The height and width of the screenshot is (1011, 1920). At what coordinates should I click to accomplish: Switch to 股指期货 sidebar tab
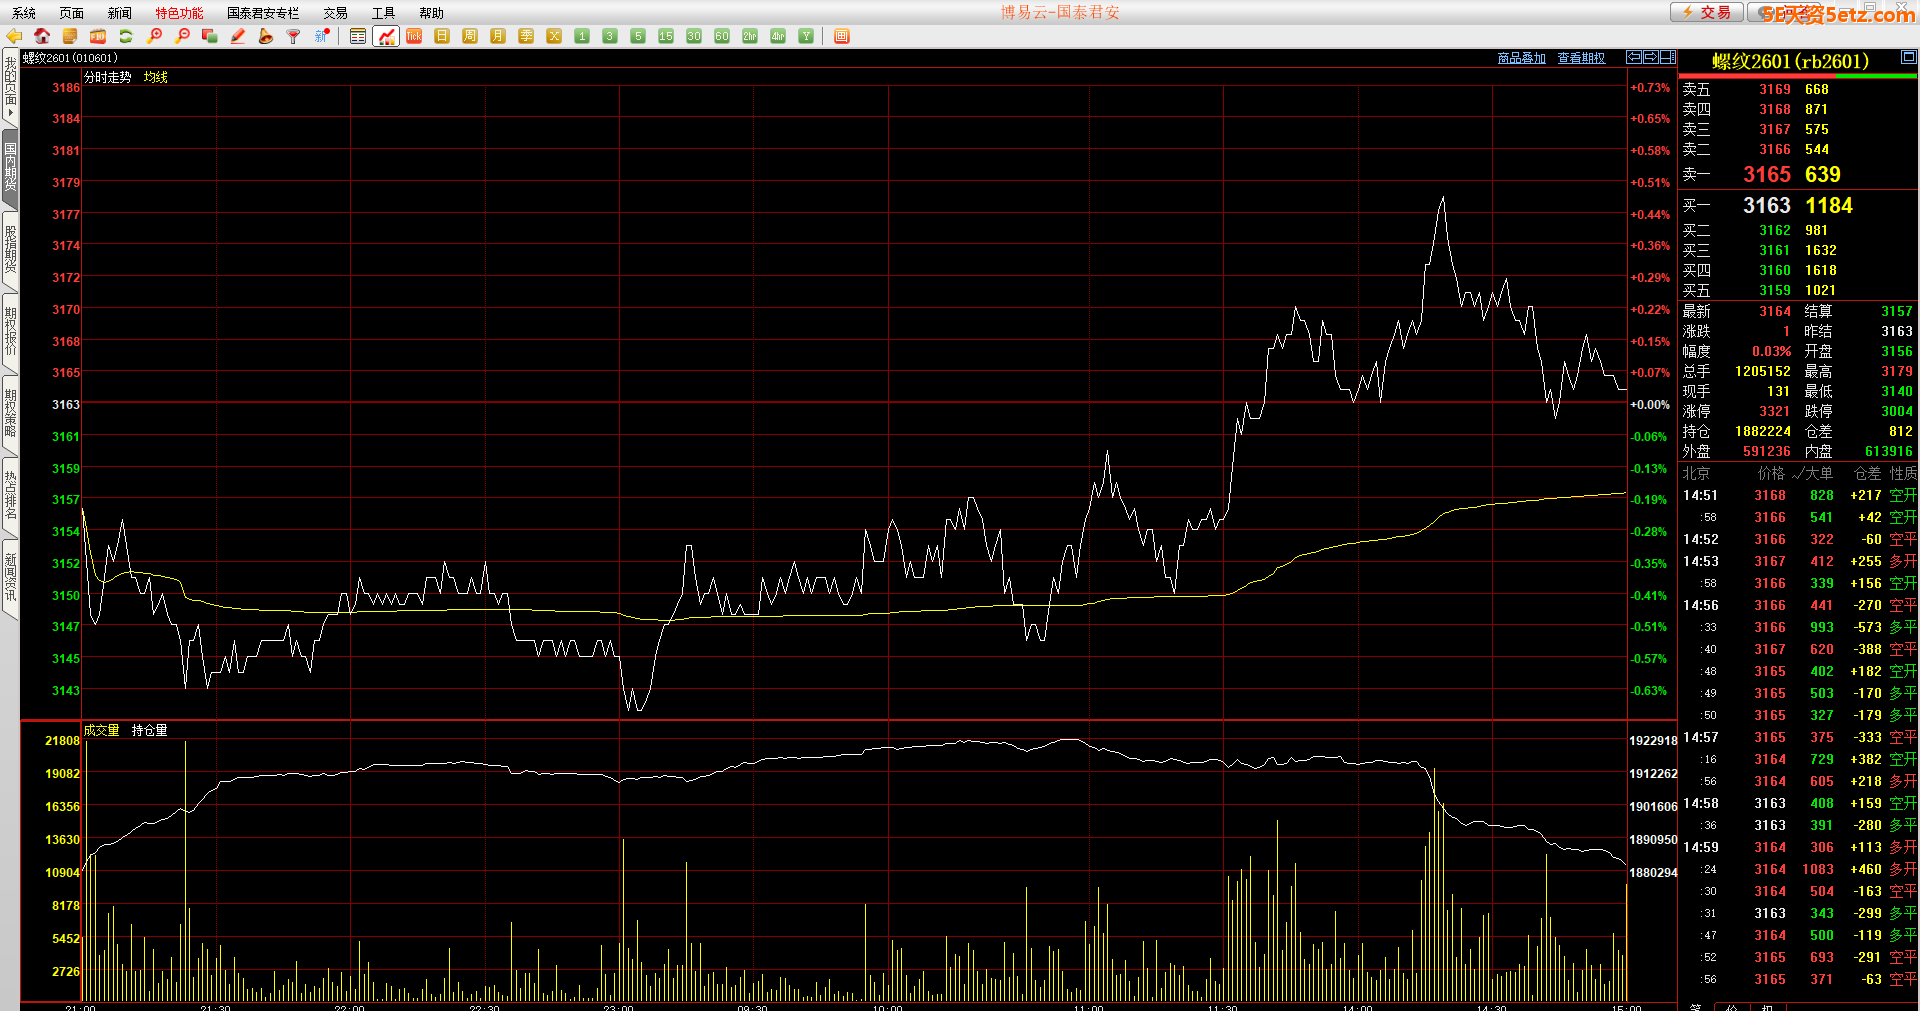[x=10, y=250]
